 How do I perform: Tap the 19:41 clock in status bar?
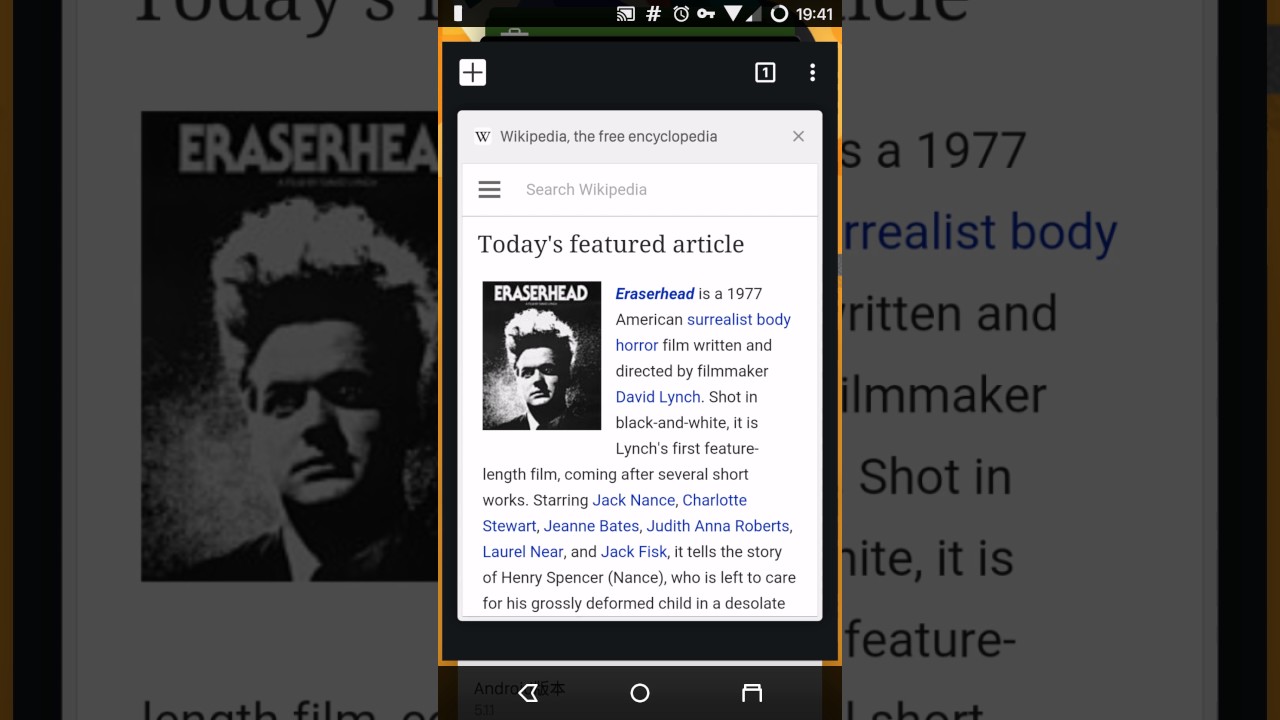(x=815, y=14)
